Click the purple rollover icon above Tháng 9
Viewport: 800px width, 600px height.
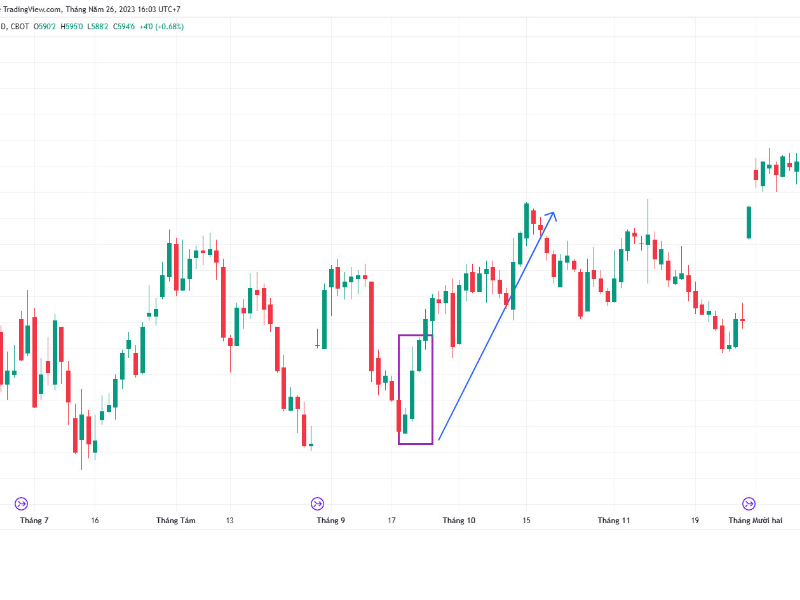click(318, 504)
